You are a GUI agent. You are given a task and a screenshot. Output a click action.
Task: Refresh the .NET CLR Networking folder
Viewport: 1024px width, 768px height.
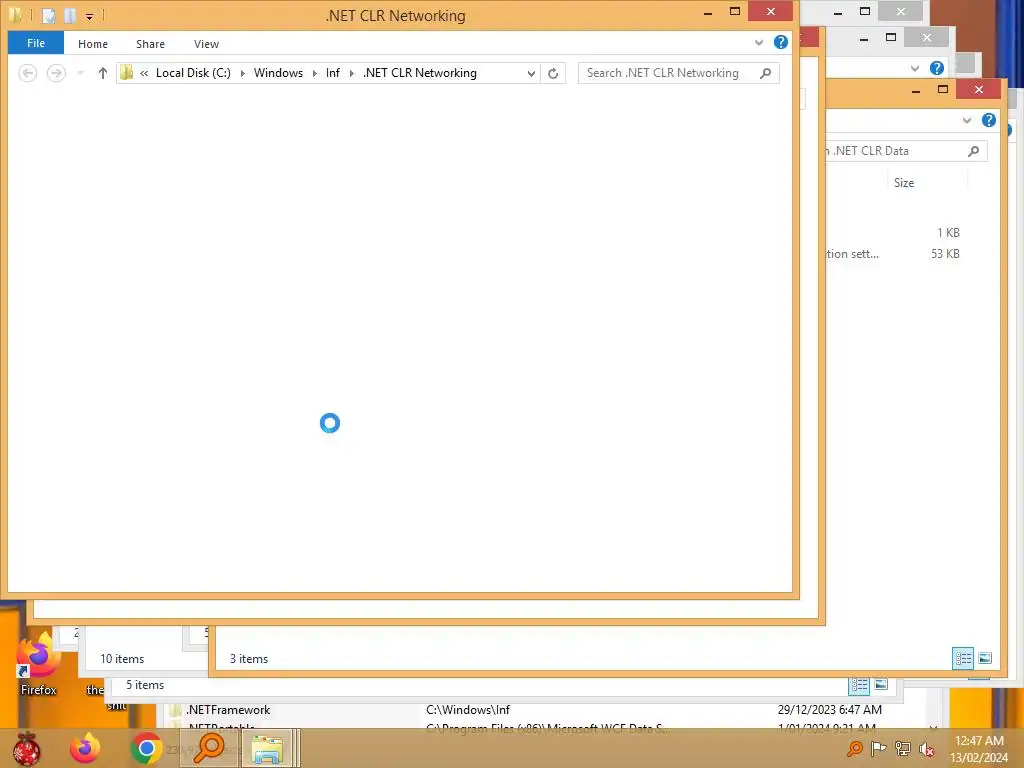point(553,73)
